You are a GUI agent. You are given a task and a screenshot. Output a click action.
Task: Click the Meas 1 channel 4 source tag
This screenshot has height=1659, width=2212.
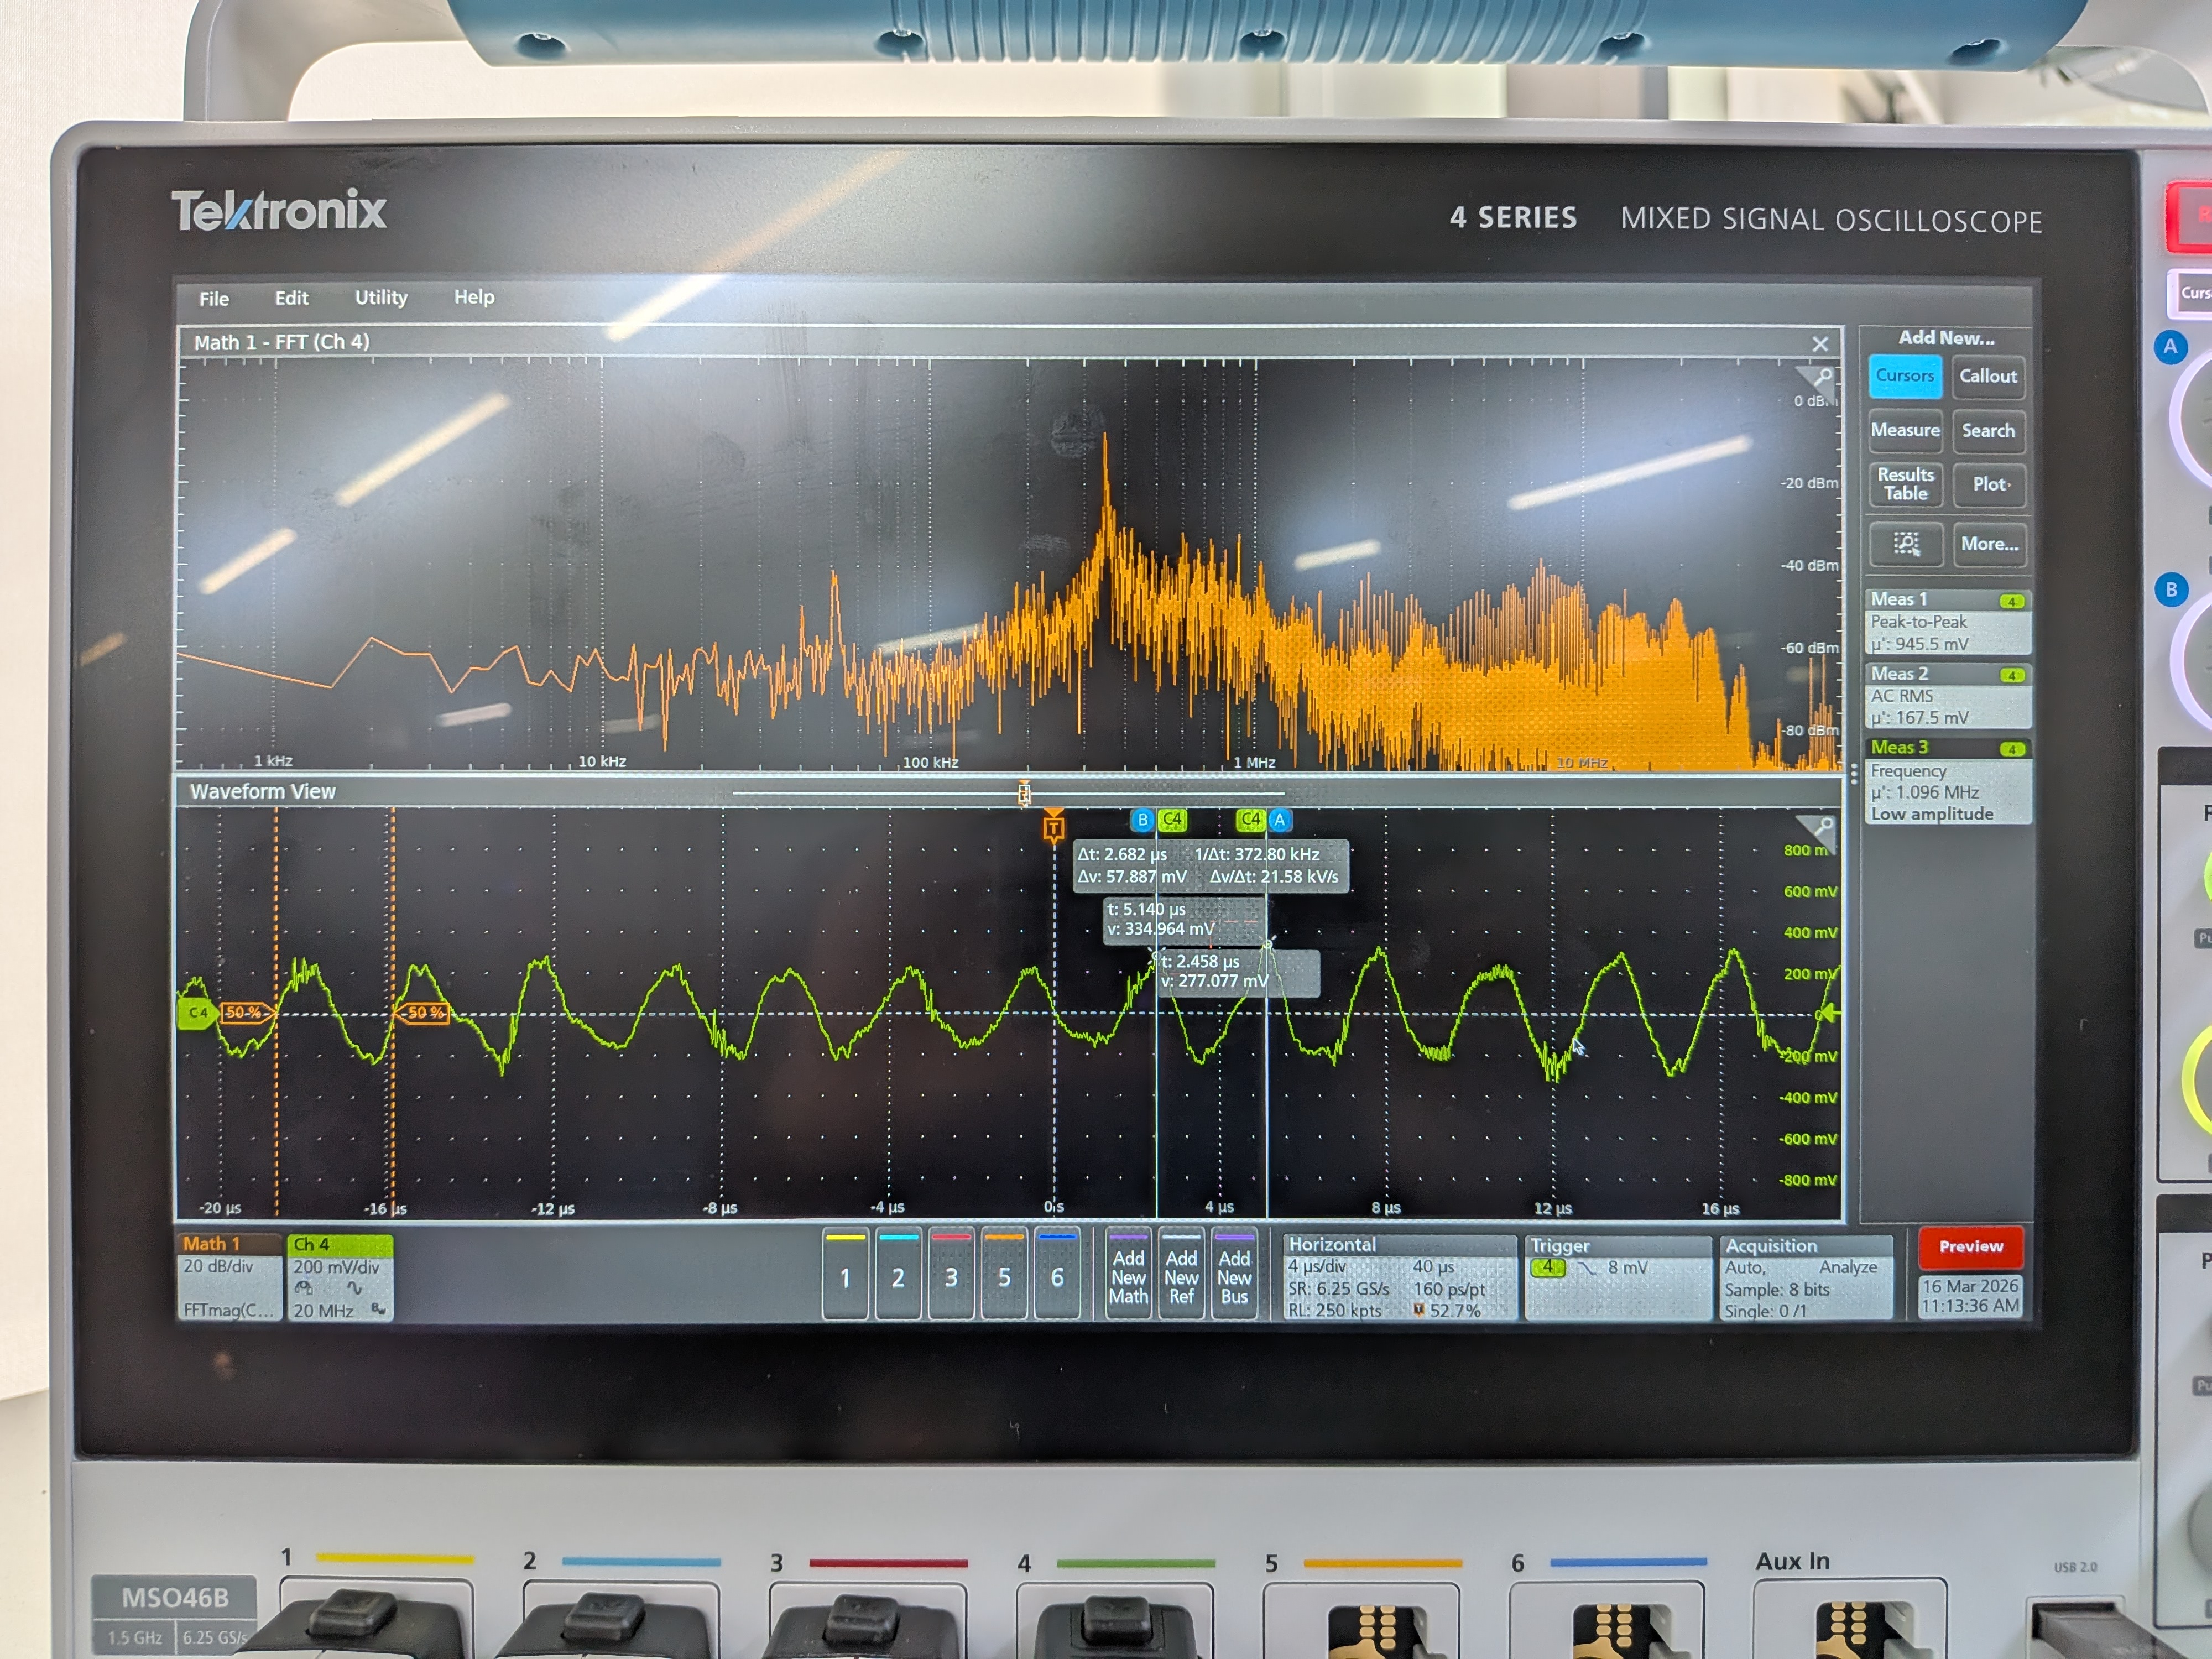pyautogui.click(x=2011, y=601)
